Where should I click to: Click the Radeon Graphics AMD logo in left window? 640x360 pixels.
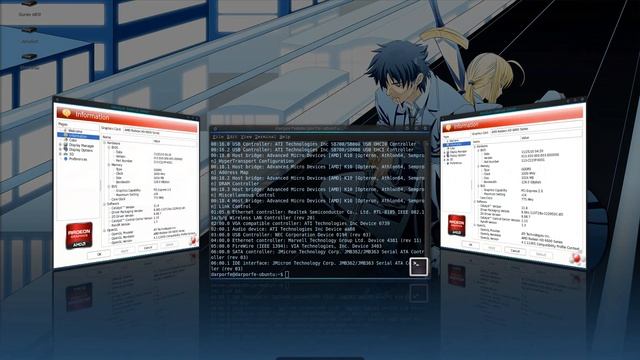pyautogui.click(x=79, y=235)
